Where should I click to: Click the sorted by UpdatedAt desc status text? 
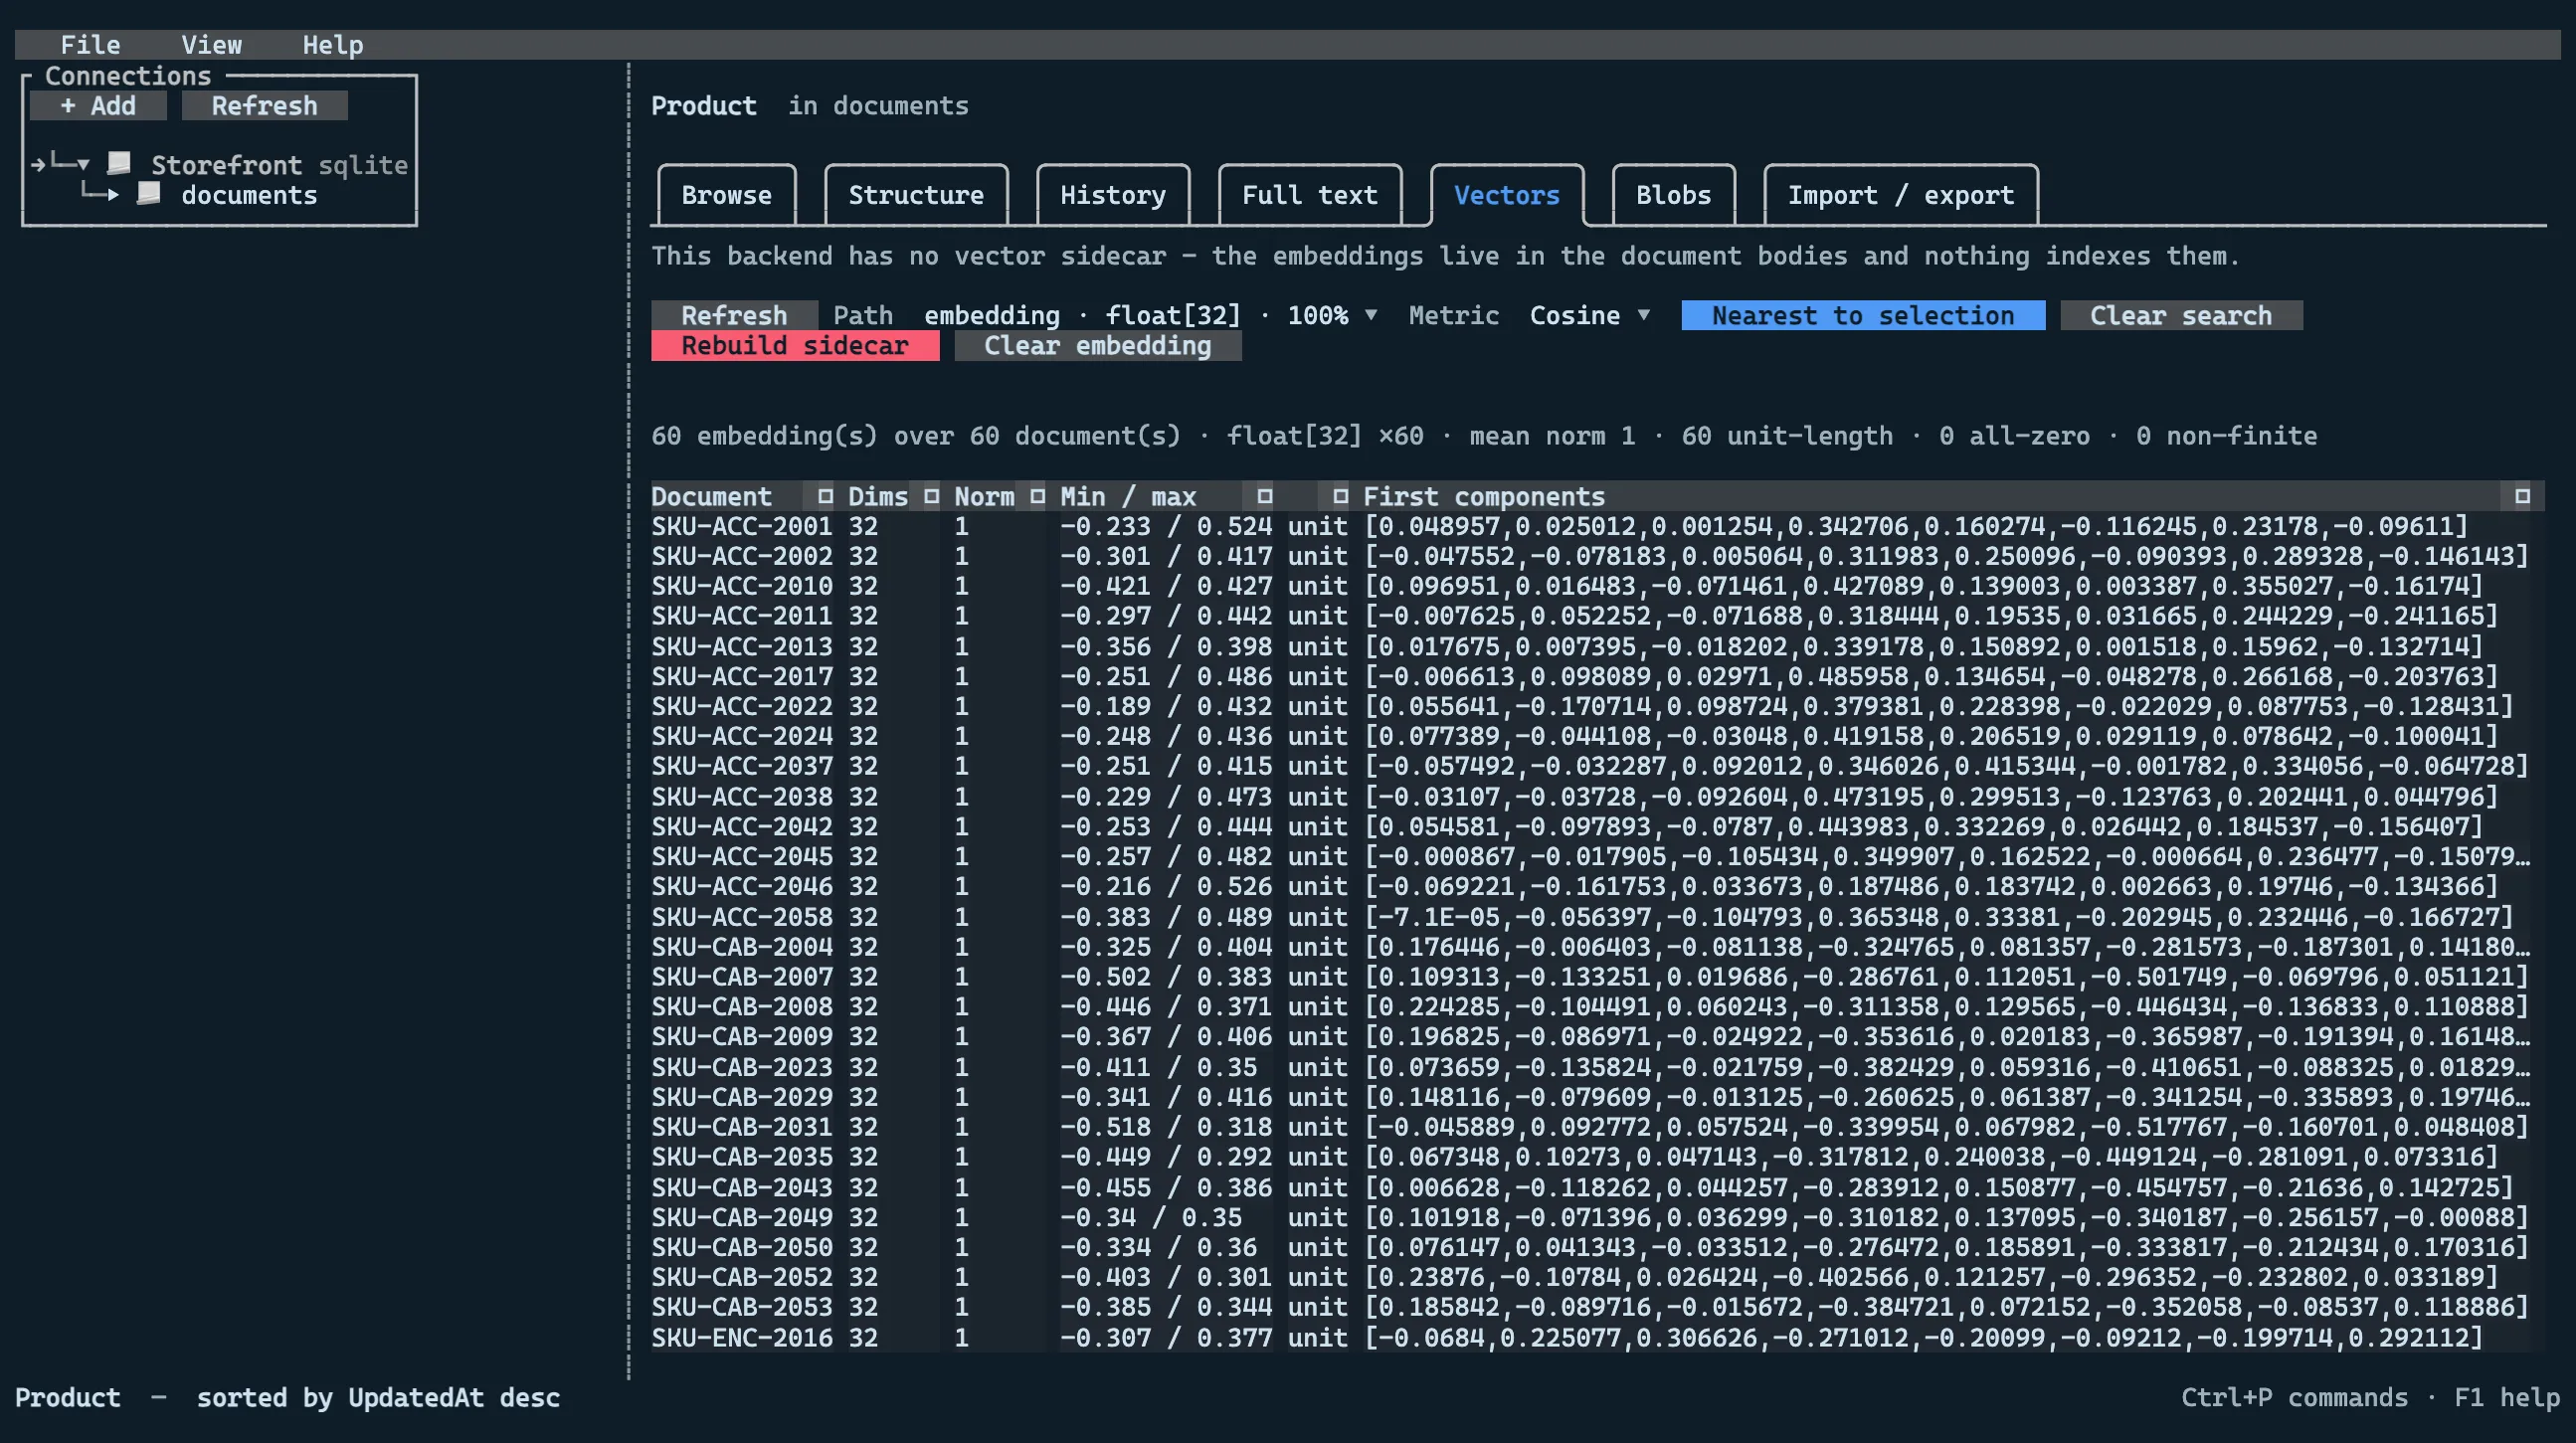pyautogui.click(x=378, y=1398)
